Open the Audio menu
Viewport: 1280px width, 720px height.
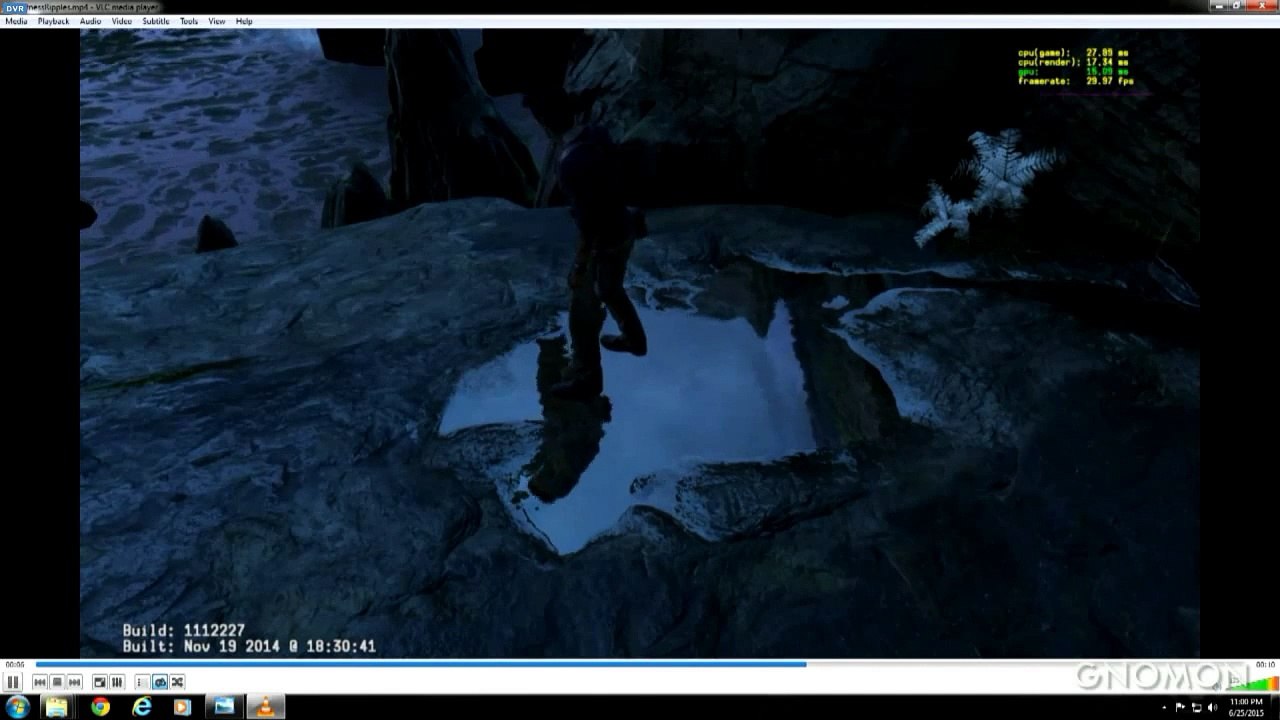pos(90,21)
